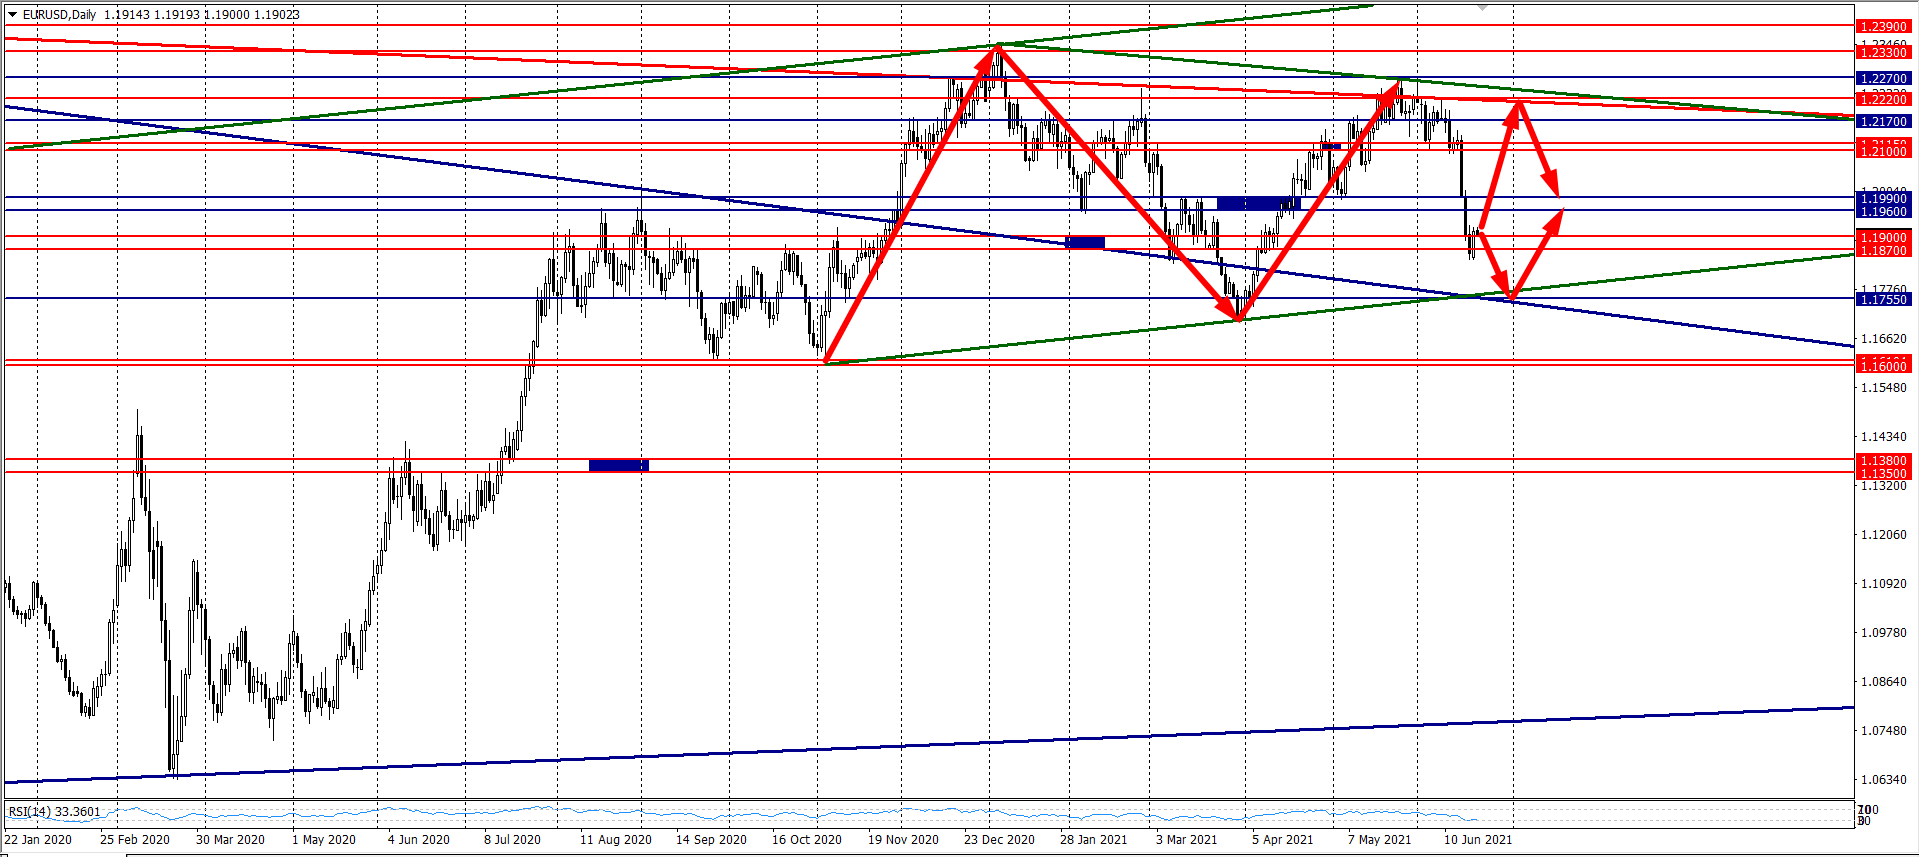Click the blue 1.22700 price label

point(1883,78)
